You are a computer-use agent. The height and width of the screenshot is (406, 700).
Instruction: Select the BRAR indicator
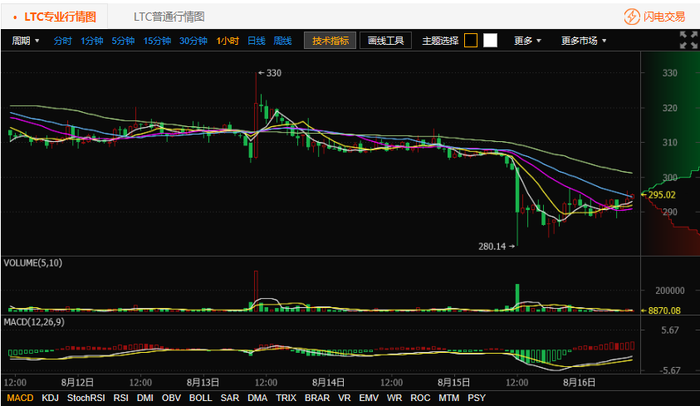pyautogui.click(x=317, y=398)
